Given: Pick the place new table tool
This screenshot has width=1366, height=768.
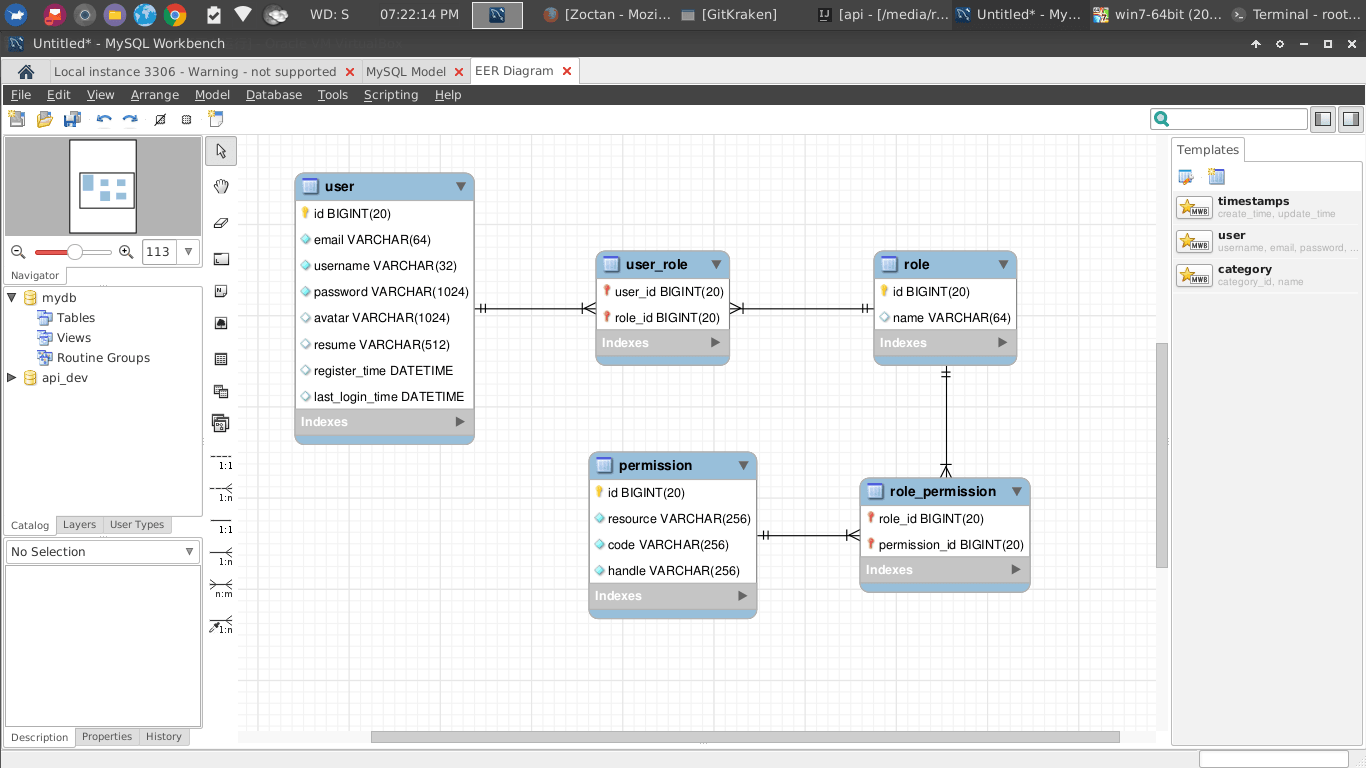Looking at the screenshot, I should [x=221, y=359].
